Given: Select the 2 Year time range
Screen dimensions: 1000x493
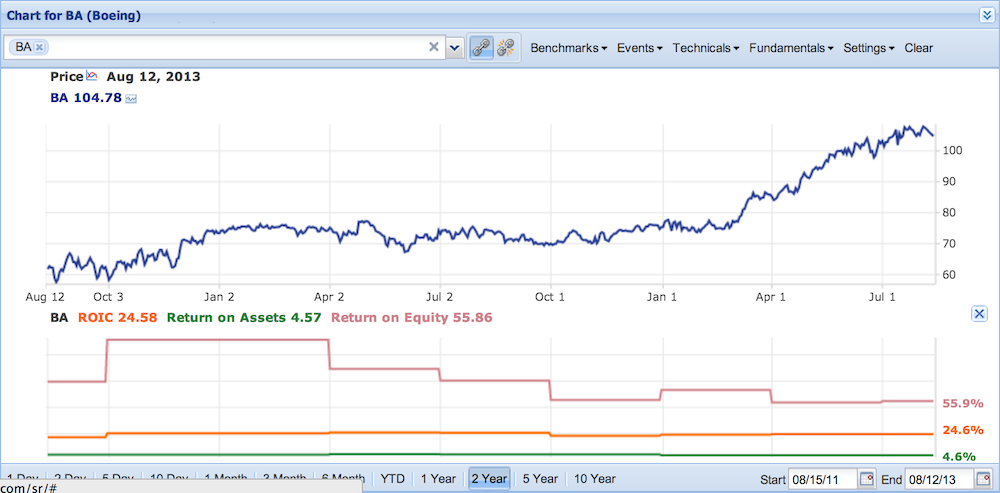Looking at the screenshot, I should point(489,478).
